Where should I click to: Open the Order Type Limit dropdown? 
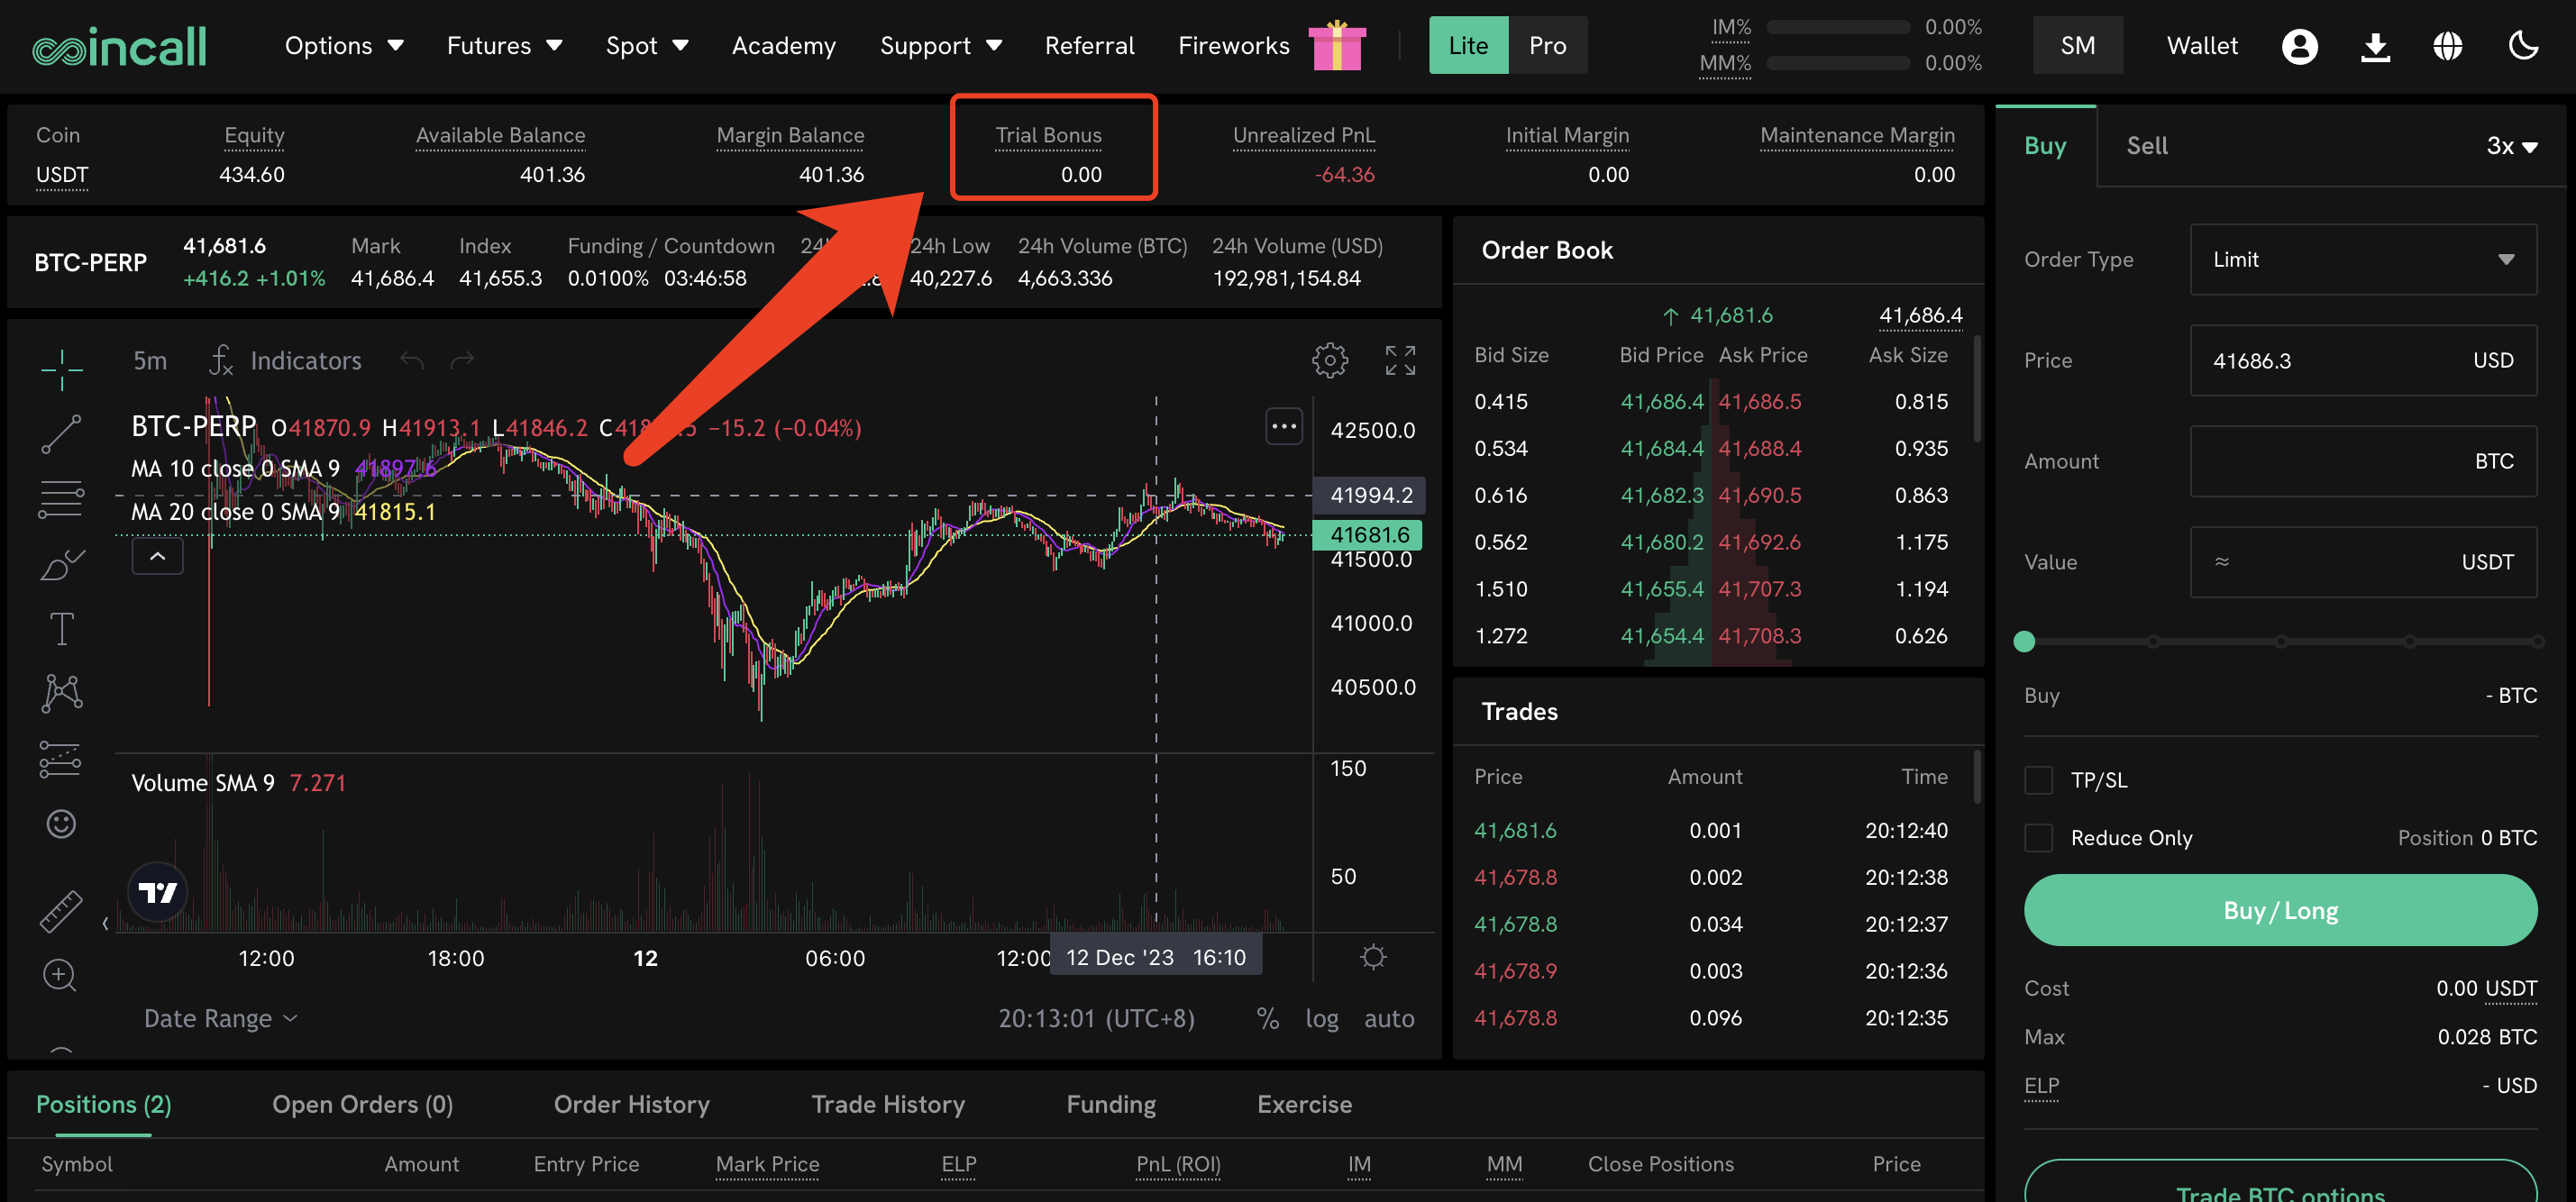pos(2362,260)
